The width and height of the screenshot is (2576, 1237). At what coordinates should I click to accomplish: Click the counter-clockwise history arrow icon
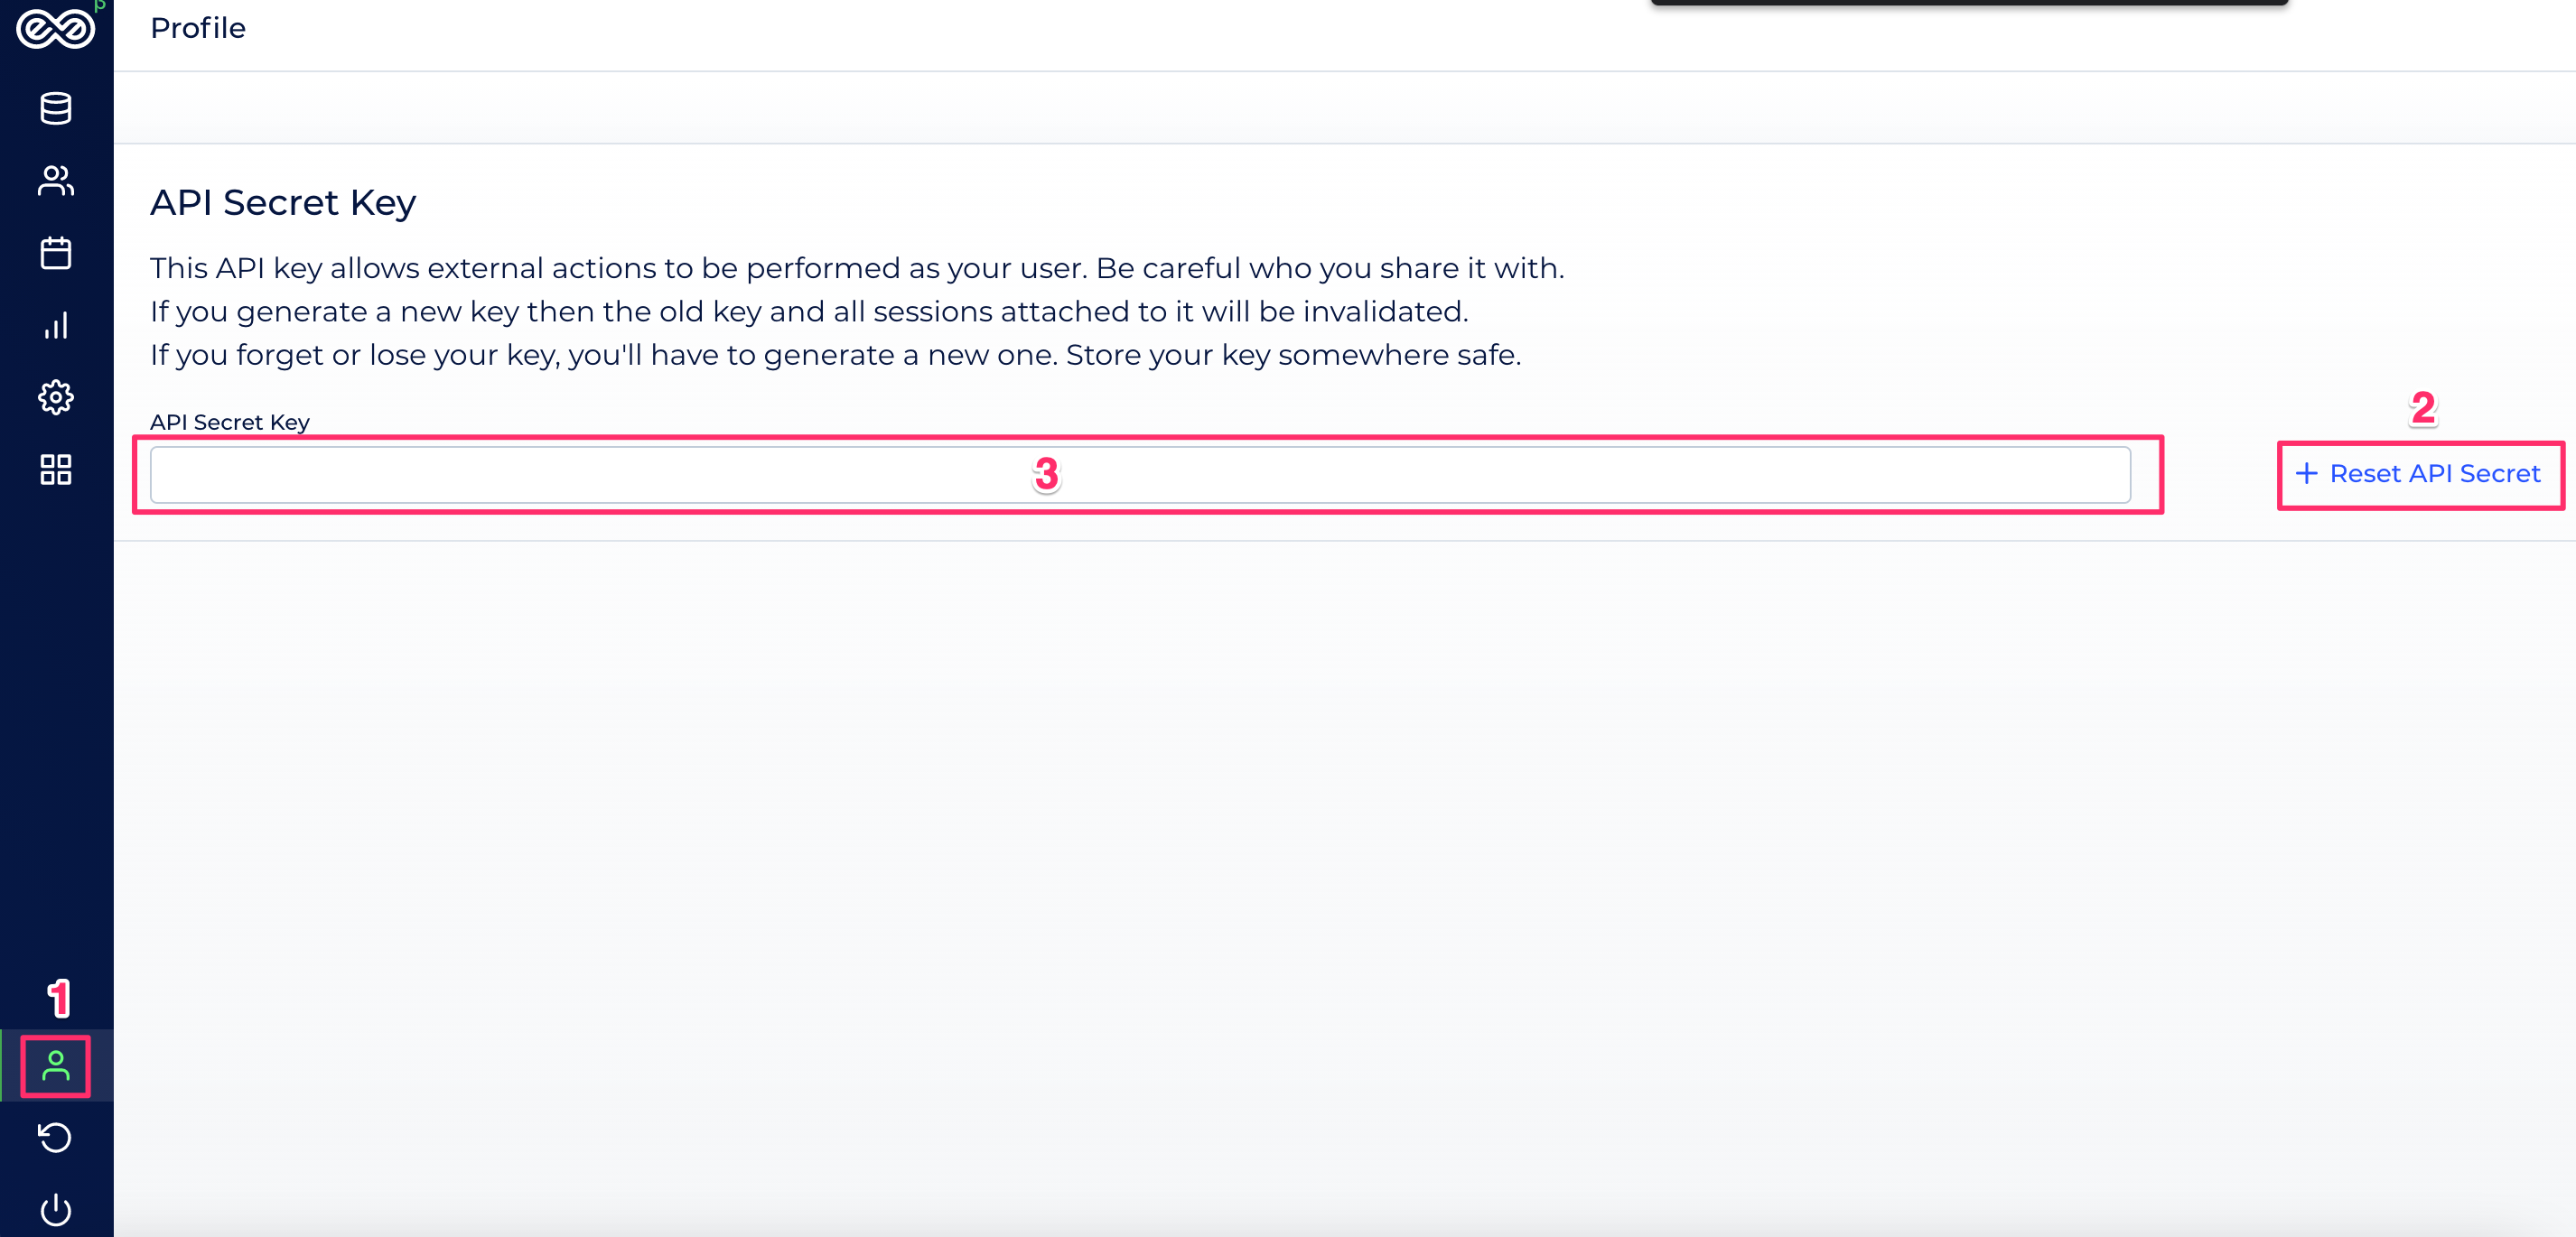55,1138
